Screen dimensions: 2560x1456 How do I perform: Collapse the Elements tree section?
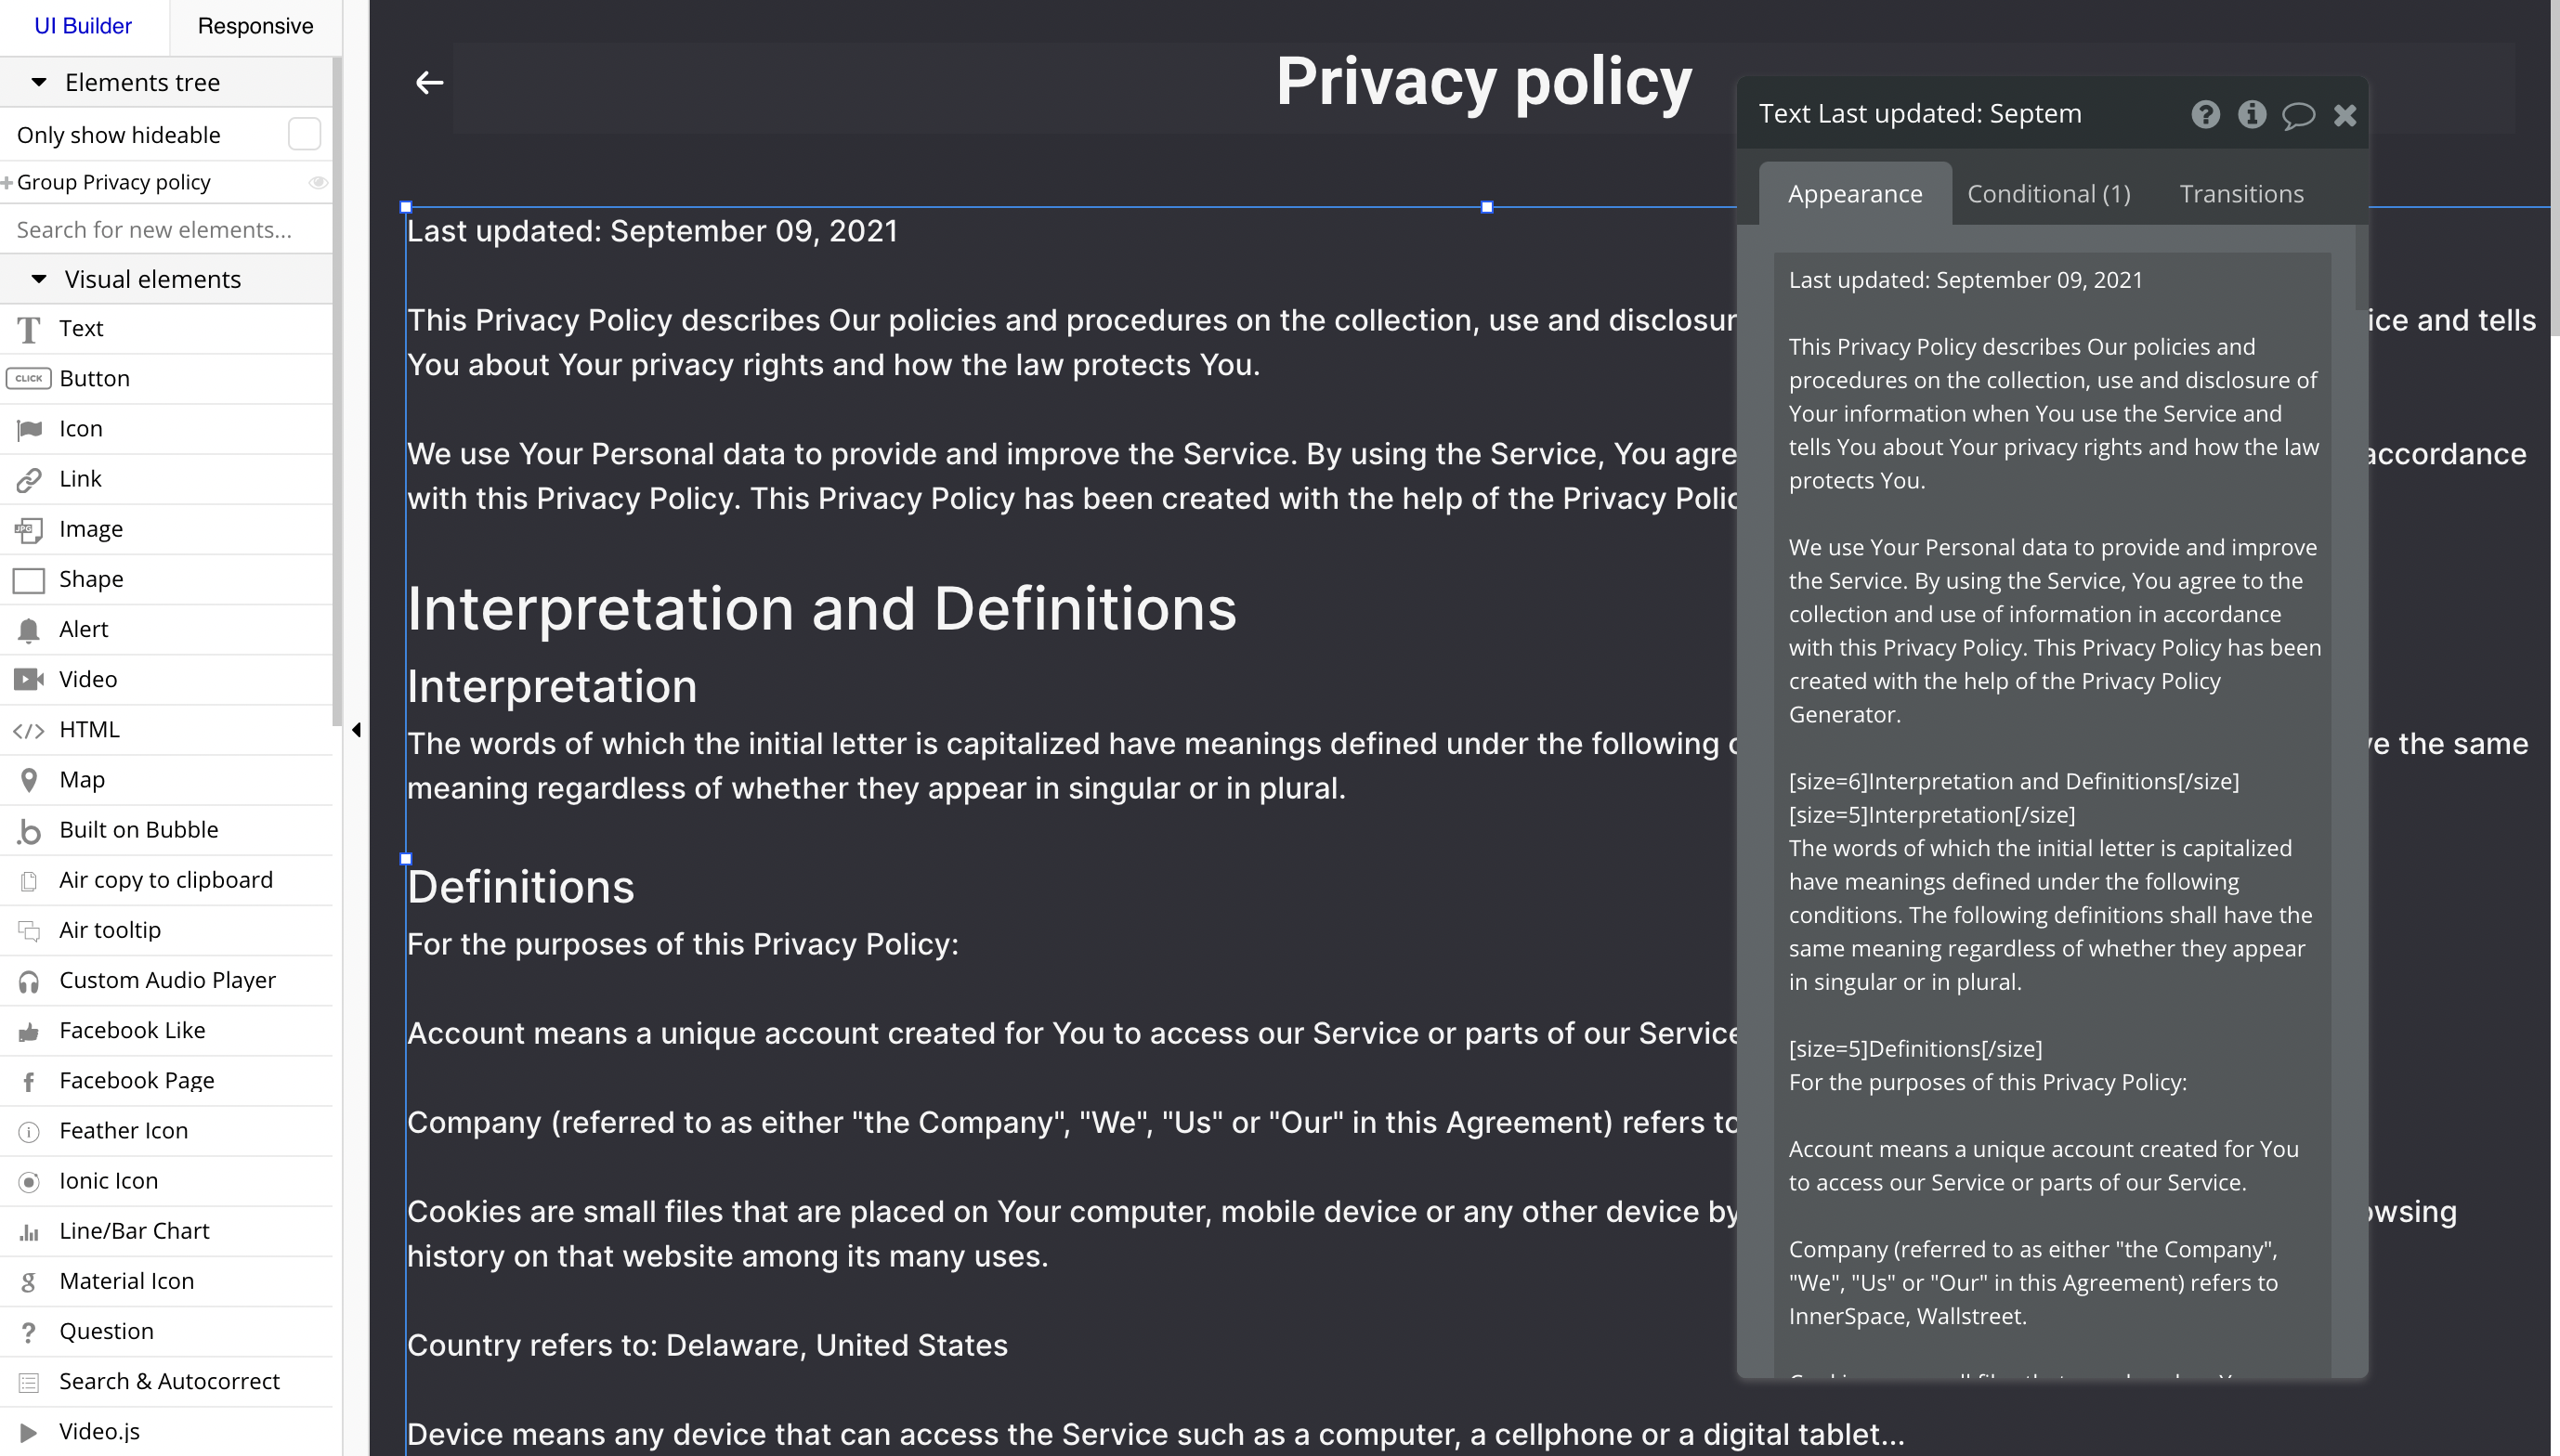[39, 82]
